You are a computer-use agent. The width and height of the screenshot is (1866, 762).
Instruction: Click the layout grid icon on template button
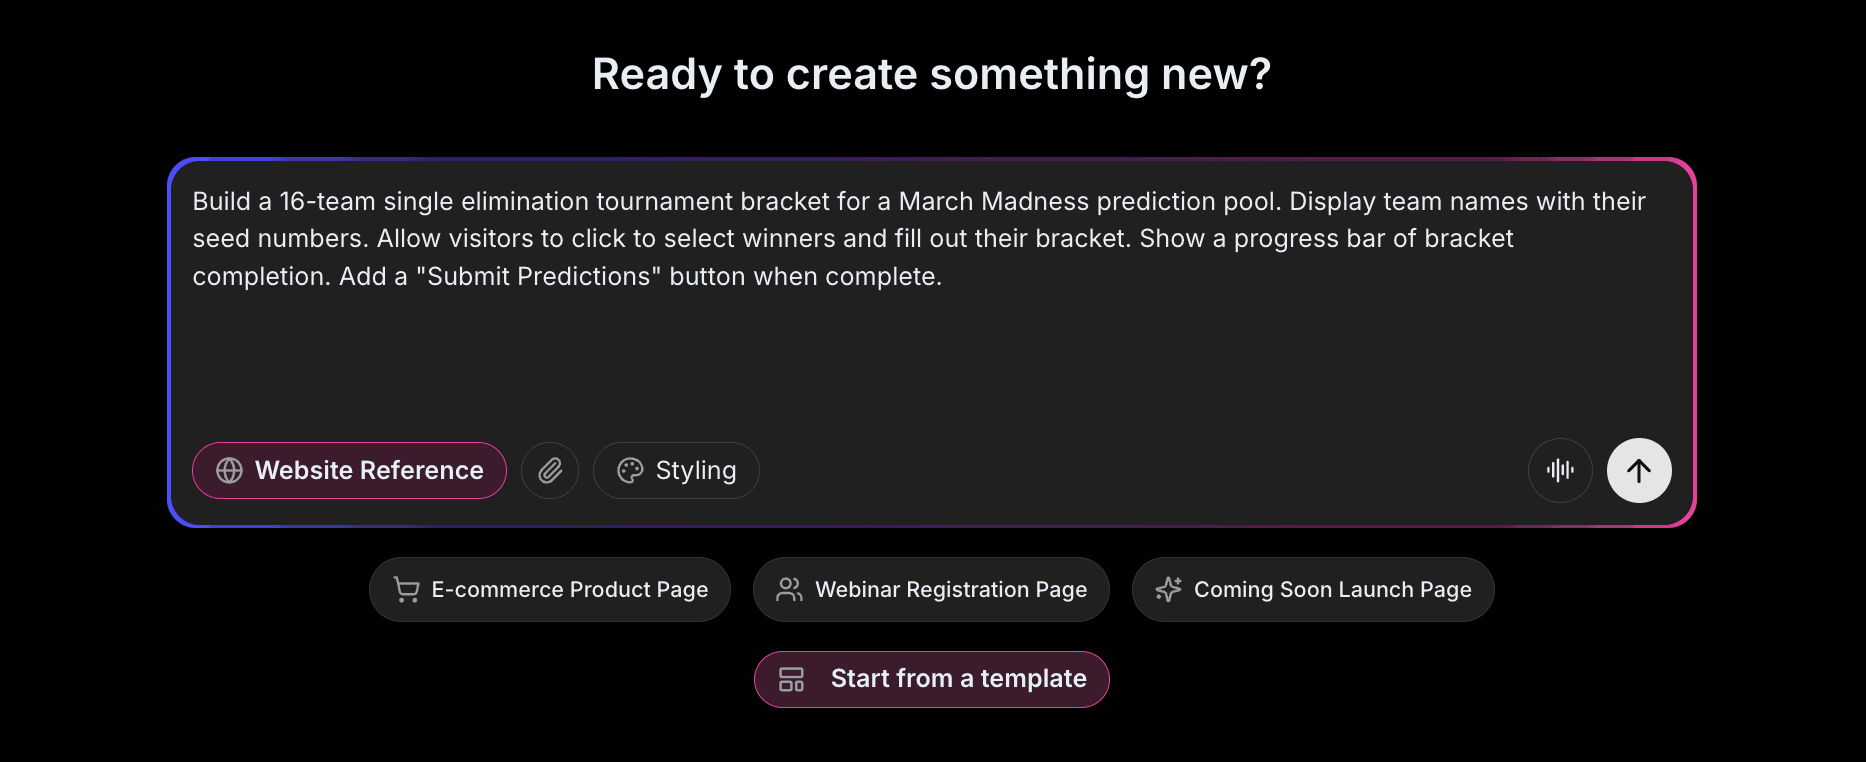tap(792, 679)
